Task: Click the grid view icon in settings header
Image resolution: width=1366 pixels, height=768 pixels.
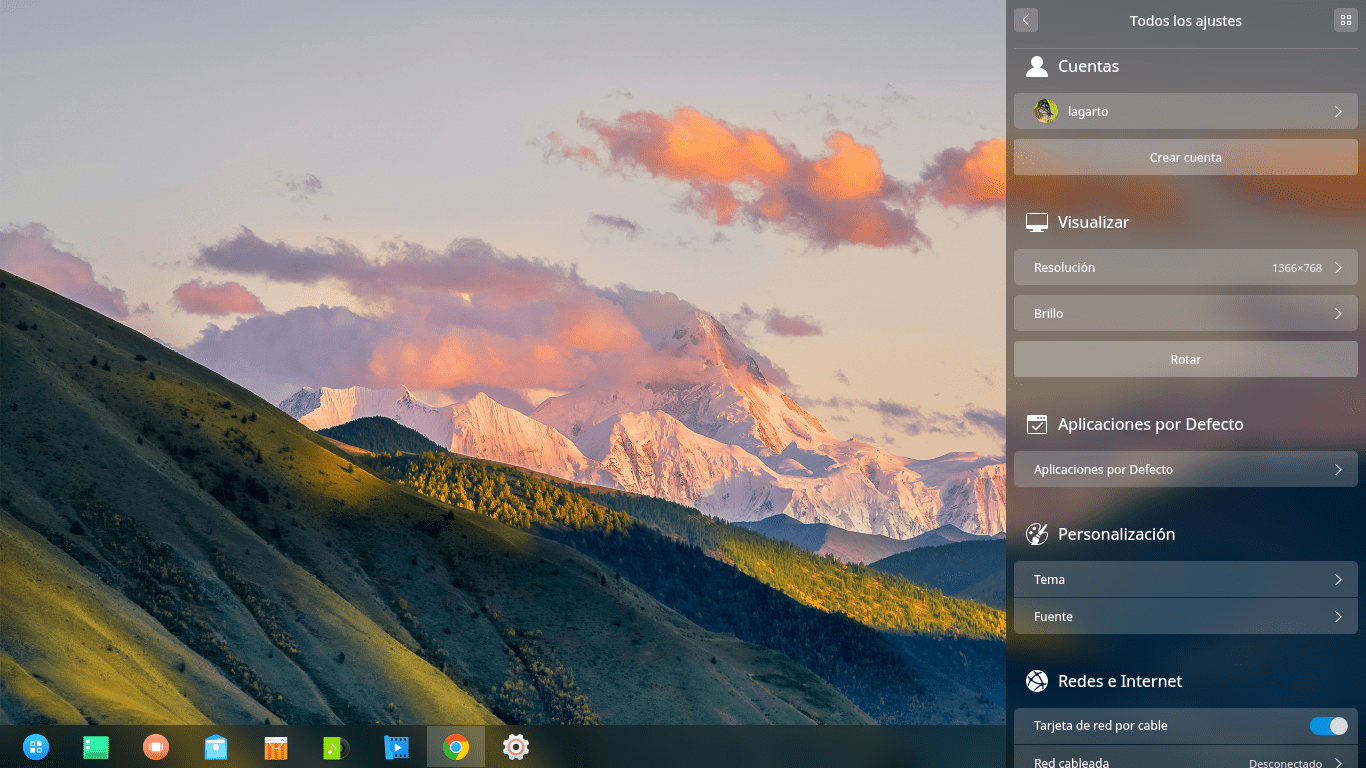Action: (1345, 20)
